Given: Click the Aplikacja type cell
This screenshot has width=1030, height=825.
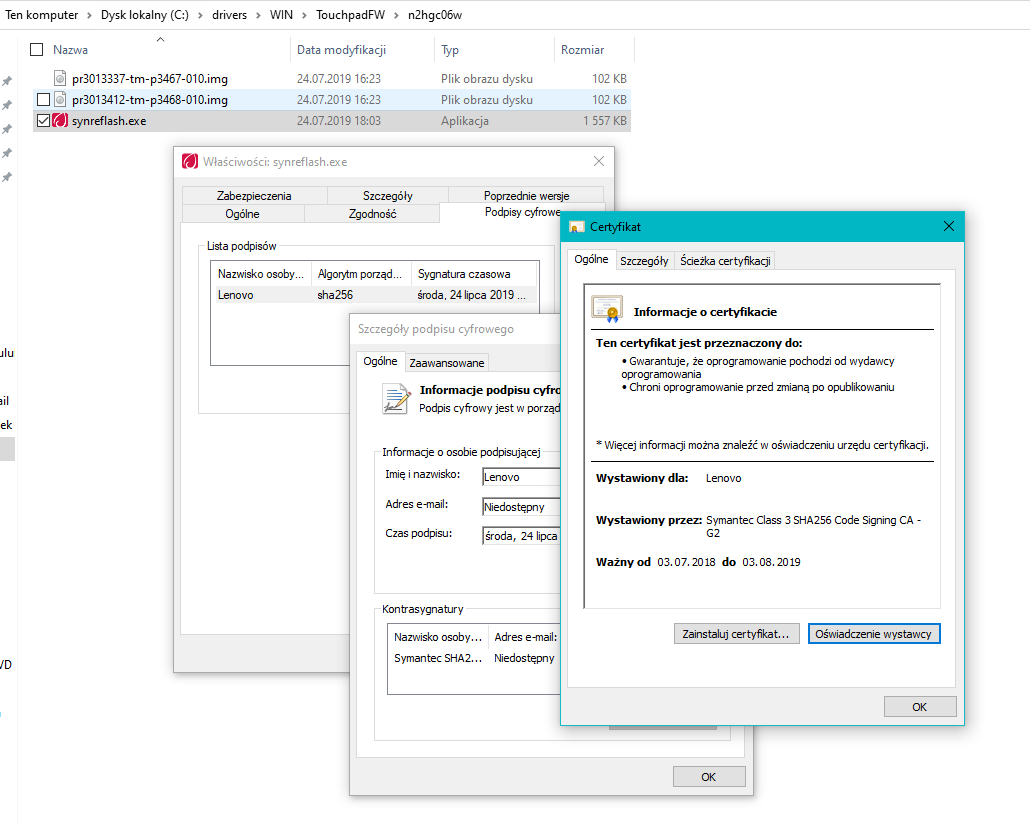Looking at the screenshot, I should [464, 121].
